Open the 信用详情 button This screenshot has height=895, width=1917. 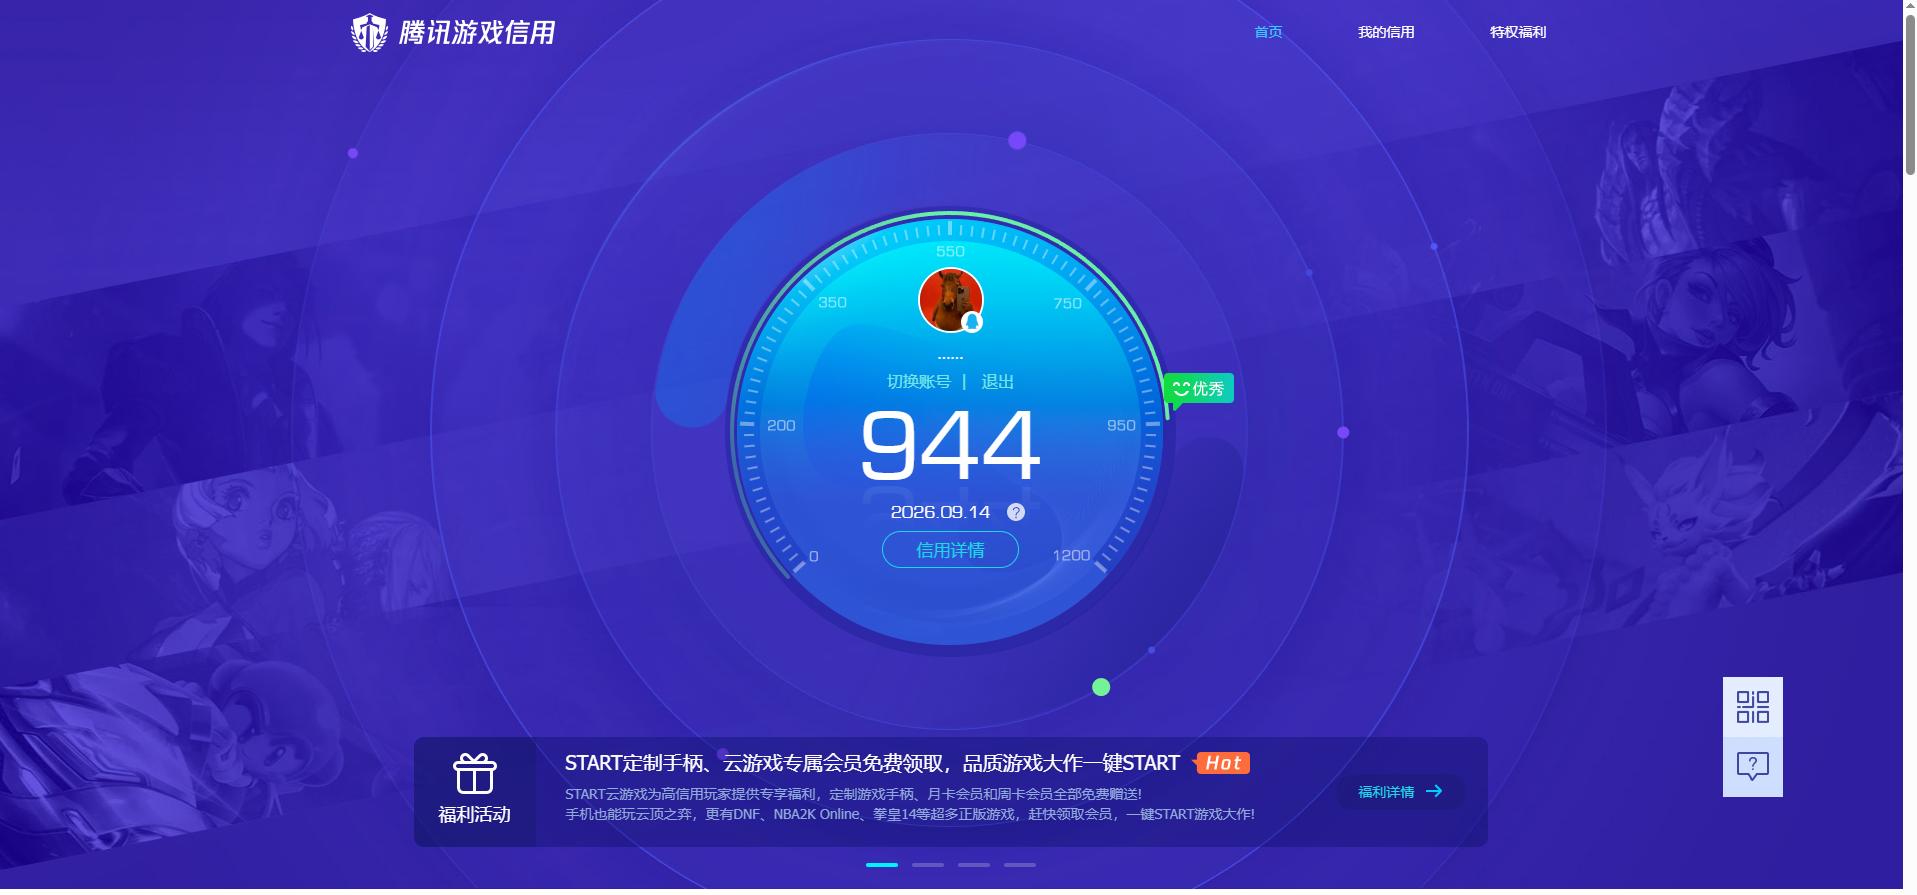950,550
